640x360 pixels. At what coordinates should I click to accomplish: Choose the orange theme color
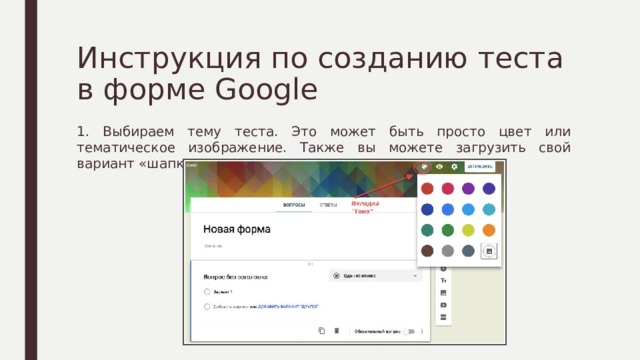489,230
